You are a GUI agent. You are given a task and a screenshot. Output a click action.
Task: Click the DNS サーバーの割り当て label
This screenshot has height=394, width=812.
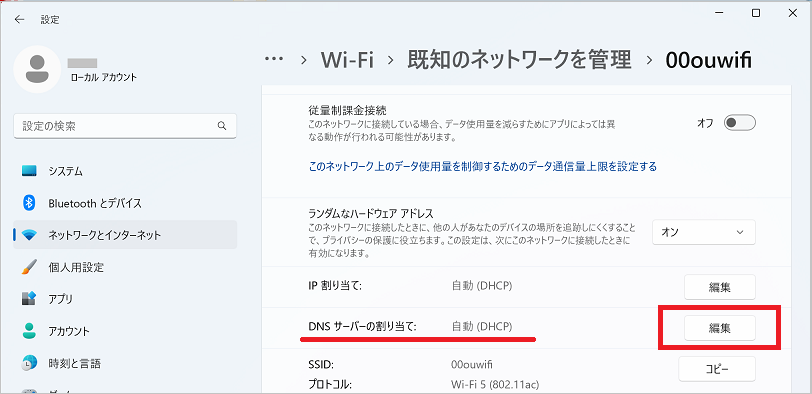tap(362, 327)
